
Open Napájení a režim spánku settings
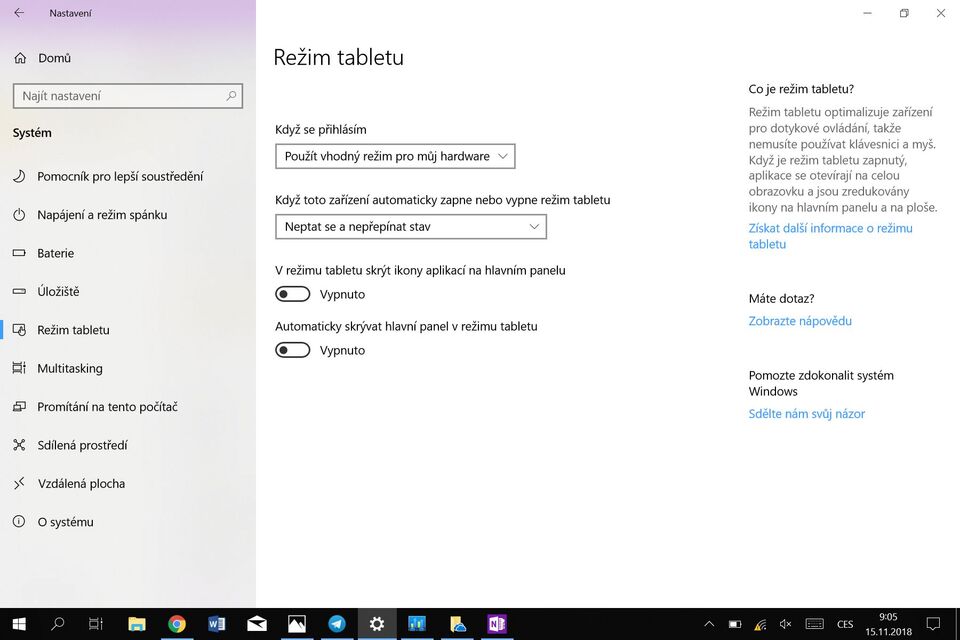[103, 214]
